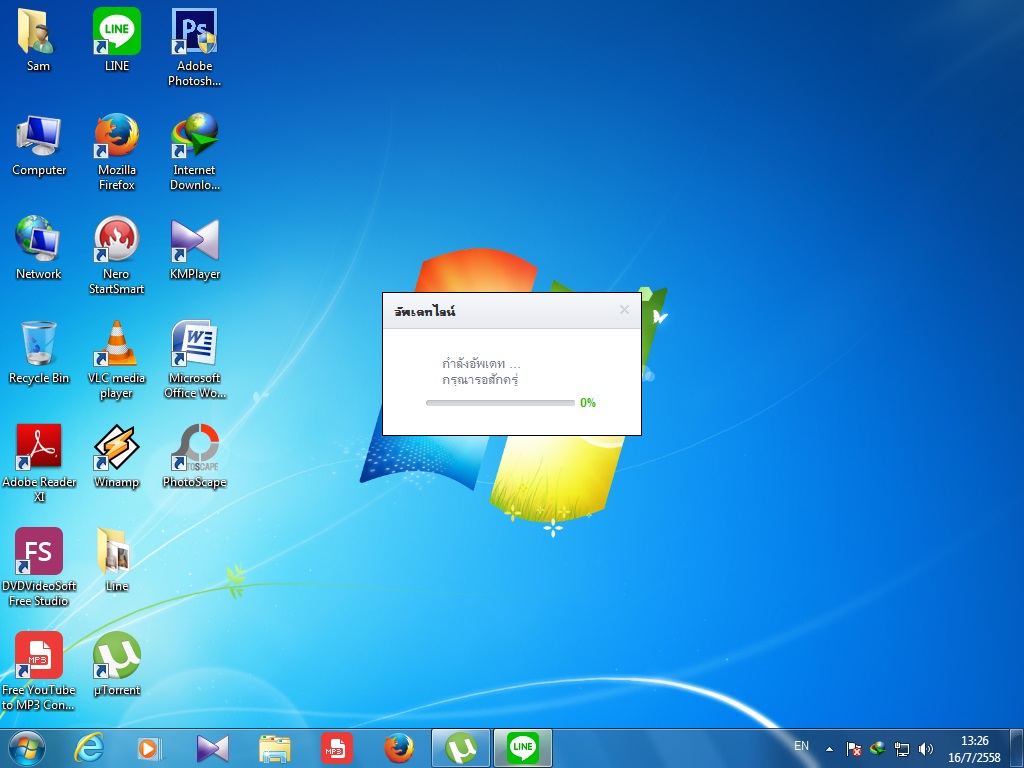Select the Winamp desktop shortcut
This screenshot has width=1024, height=768.
pos(116,456)
